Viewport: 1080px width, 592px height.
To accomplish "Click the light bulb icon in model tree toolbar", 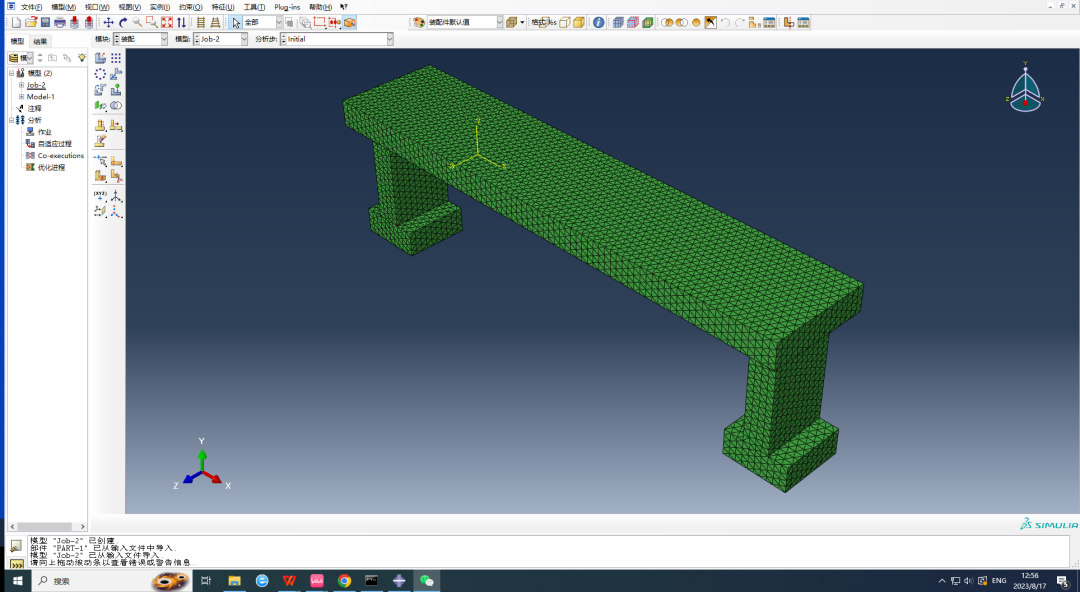I will [81, 58].
